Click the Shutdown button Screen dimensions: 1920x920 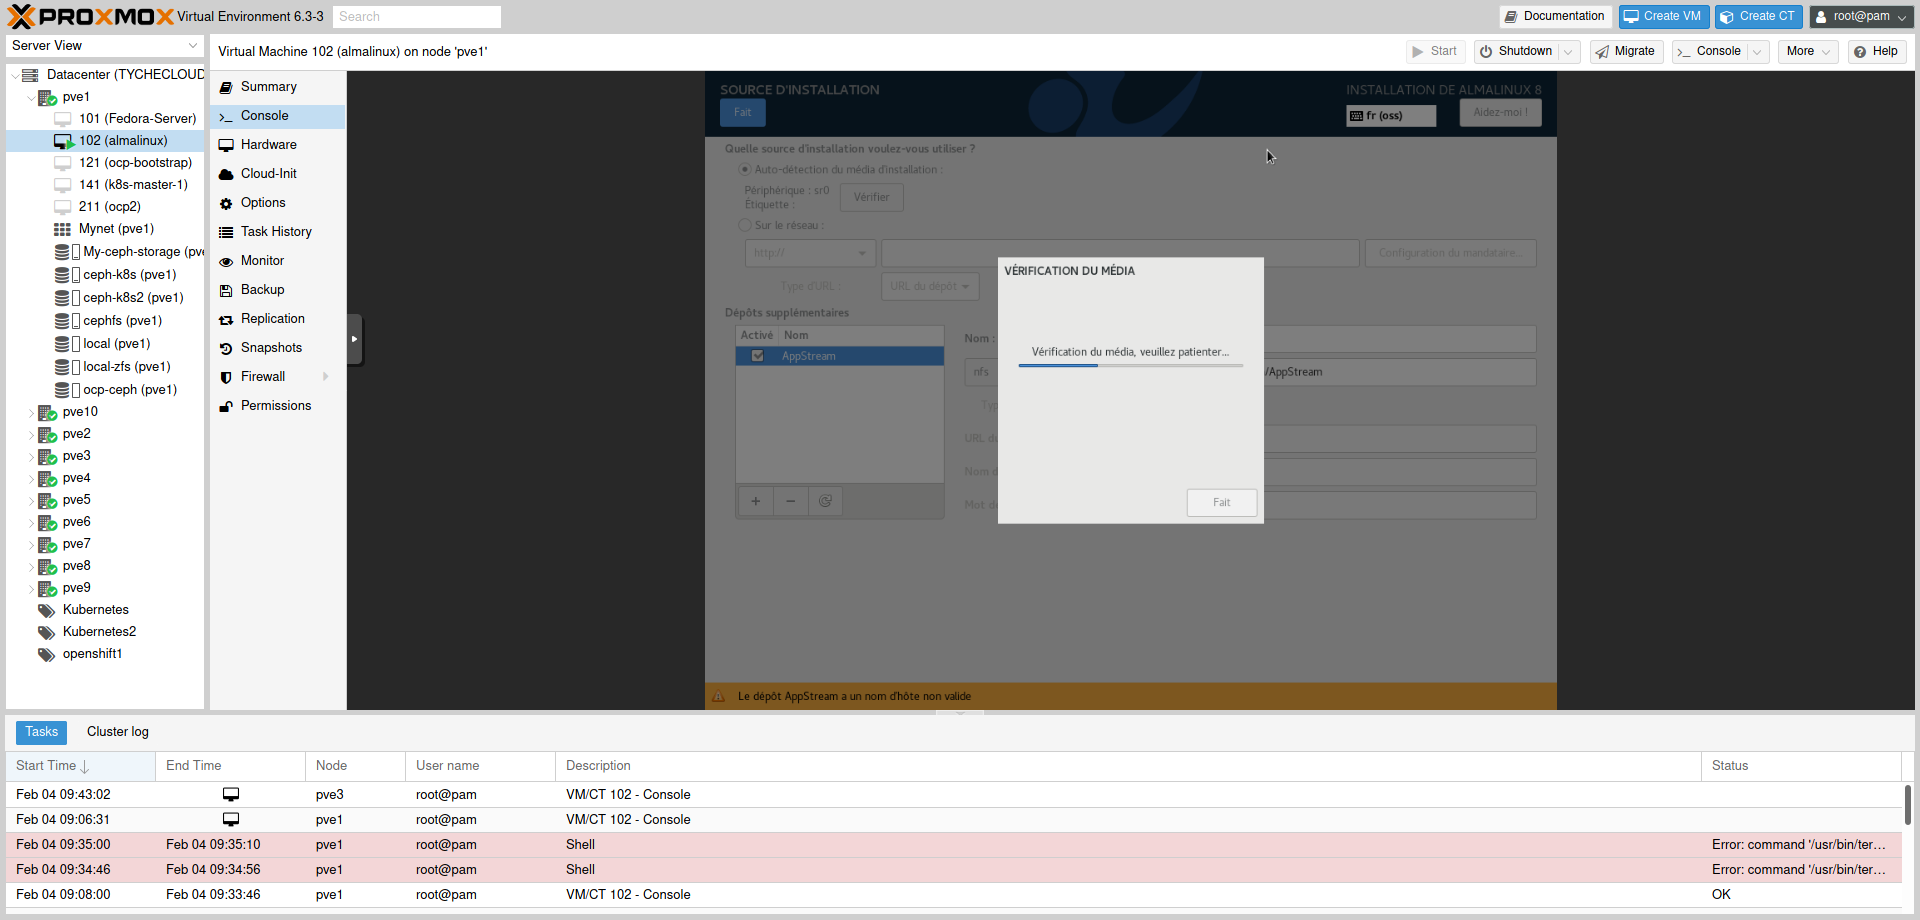(x=1517, y=52)
